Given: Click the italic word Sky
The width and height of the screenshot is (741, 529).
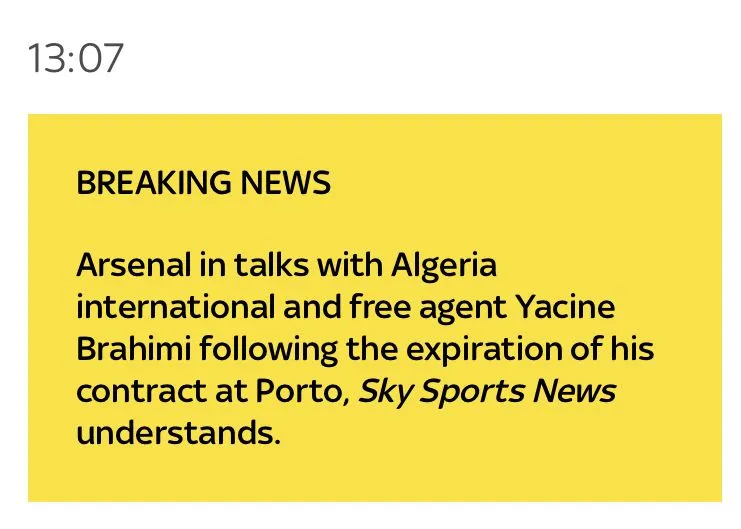Looking at the screenshot, I should (380, 391).
